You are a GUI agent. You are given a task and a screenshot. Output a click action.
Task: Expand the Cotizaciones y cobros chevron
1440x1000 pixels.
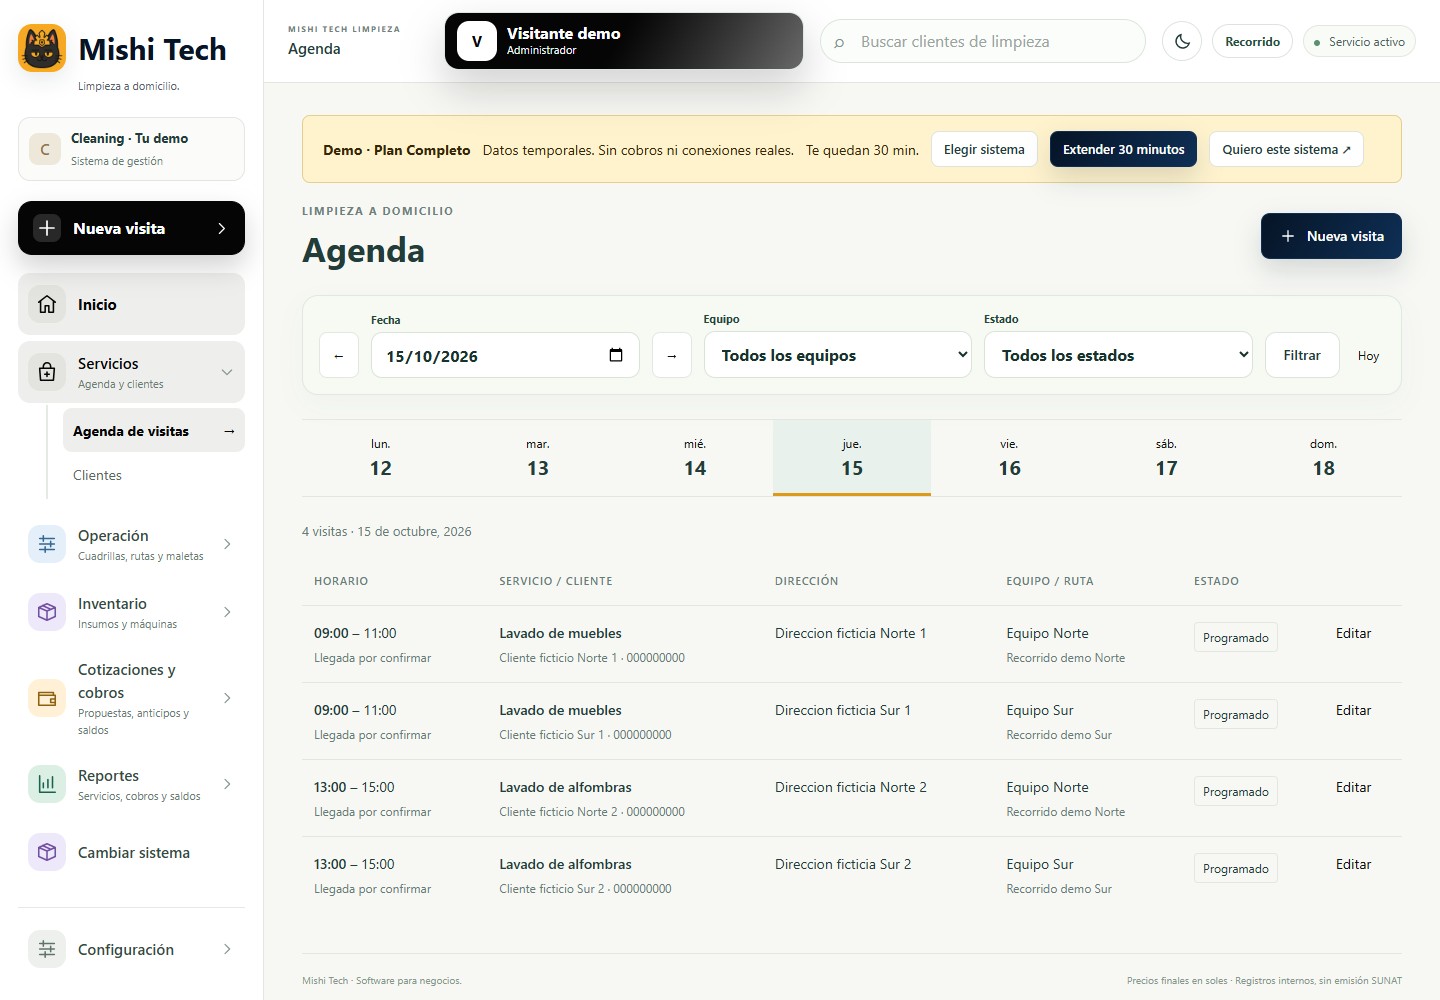227,698
